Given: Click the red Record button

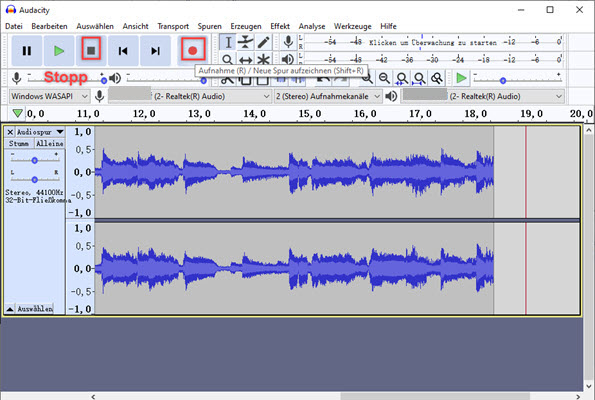Looking at the screenshot, I should pos(193,50).
